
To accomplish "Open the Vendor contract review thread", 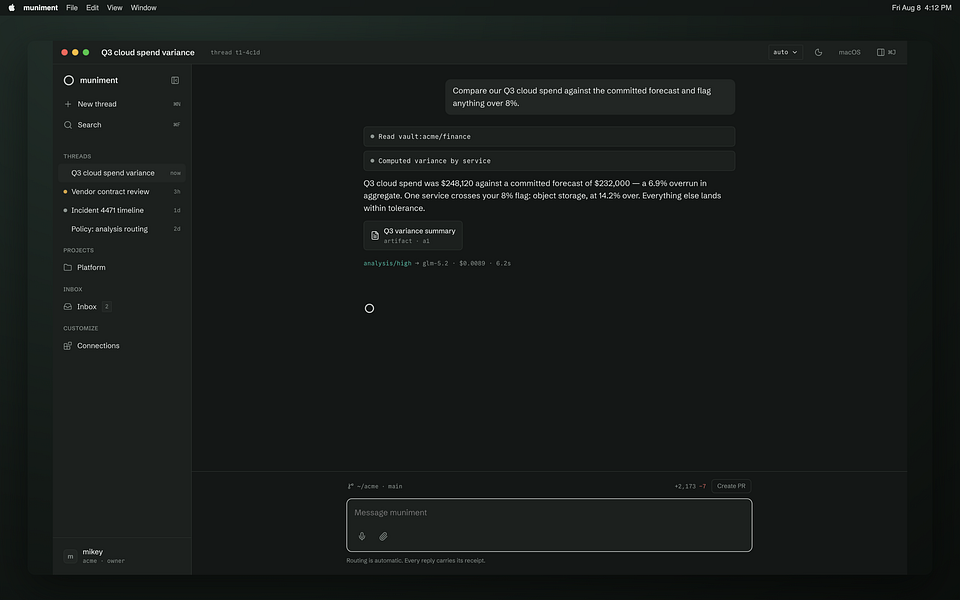I will pos(122,192).
